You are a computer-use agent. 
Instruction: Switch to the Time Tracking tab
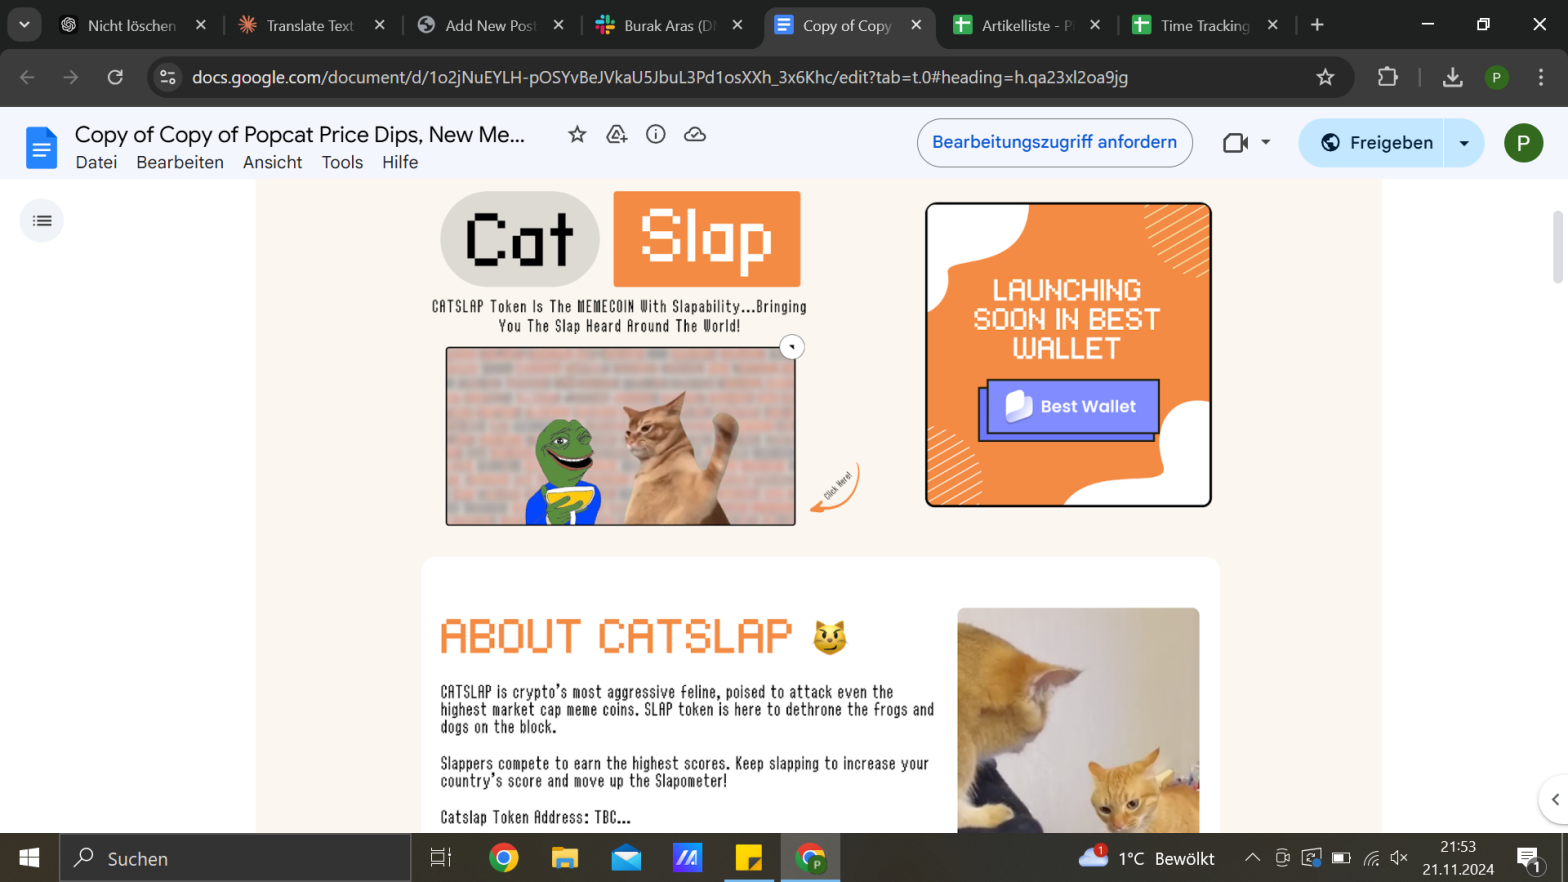1205,26
